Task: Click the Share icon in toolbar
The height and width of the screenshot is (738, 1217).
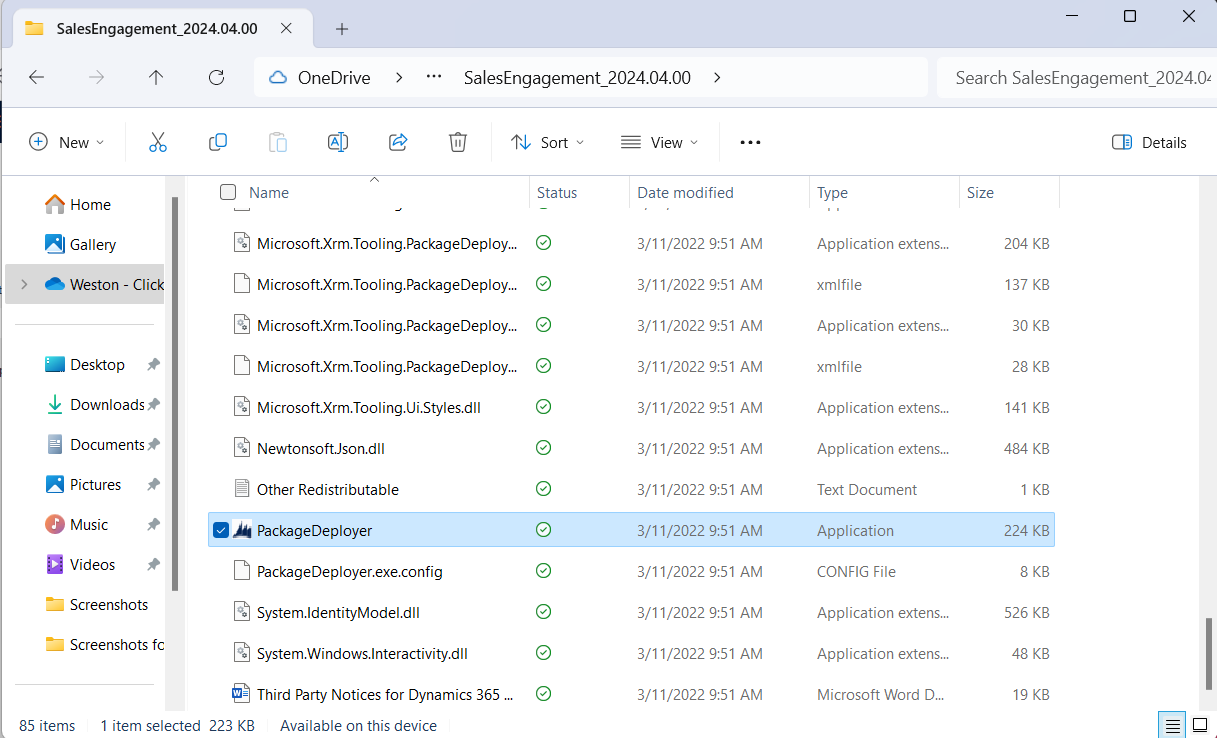Action: [x=398, y=142]
